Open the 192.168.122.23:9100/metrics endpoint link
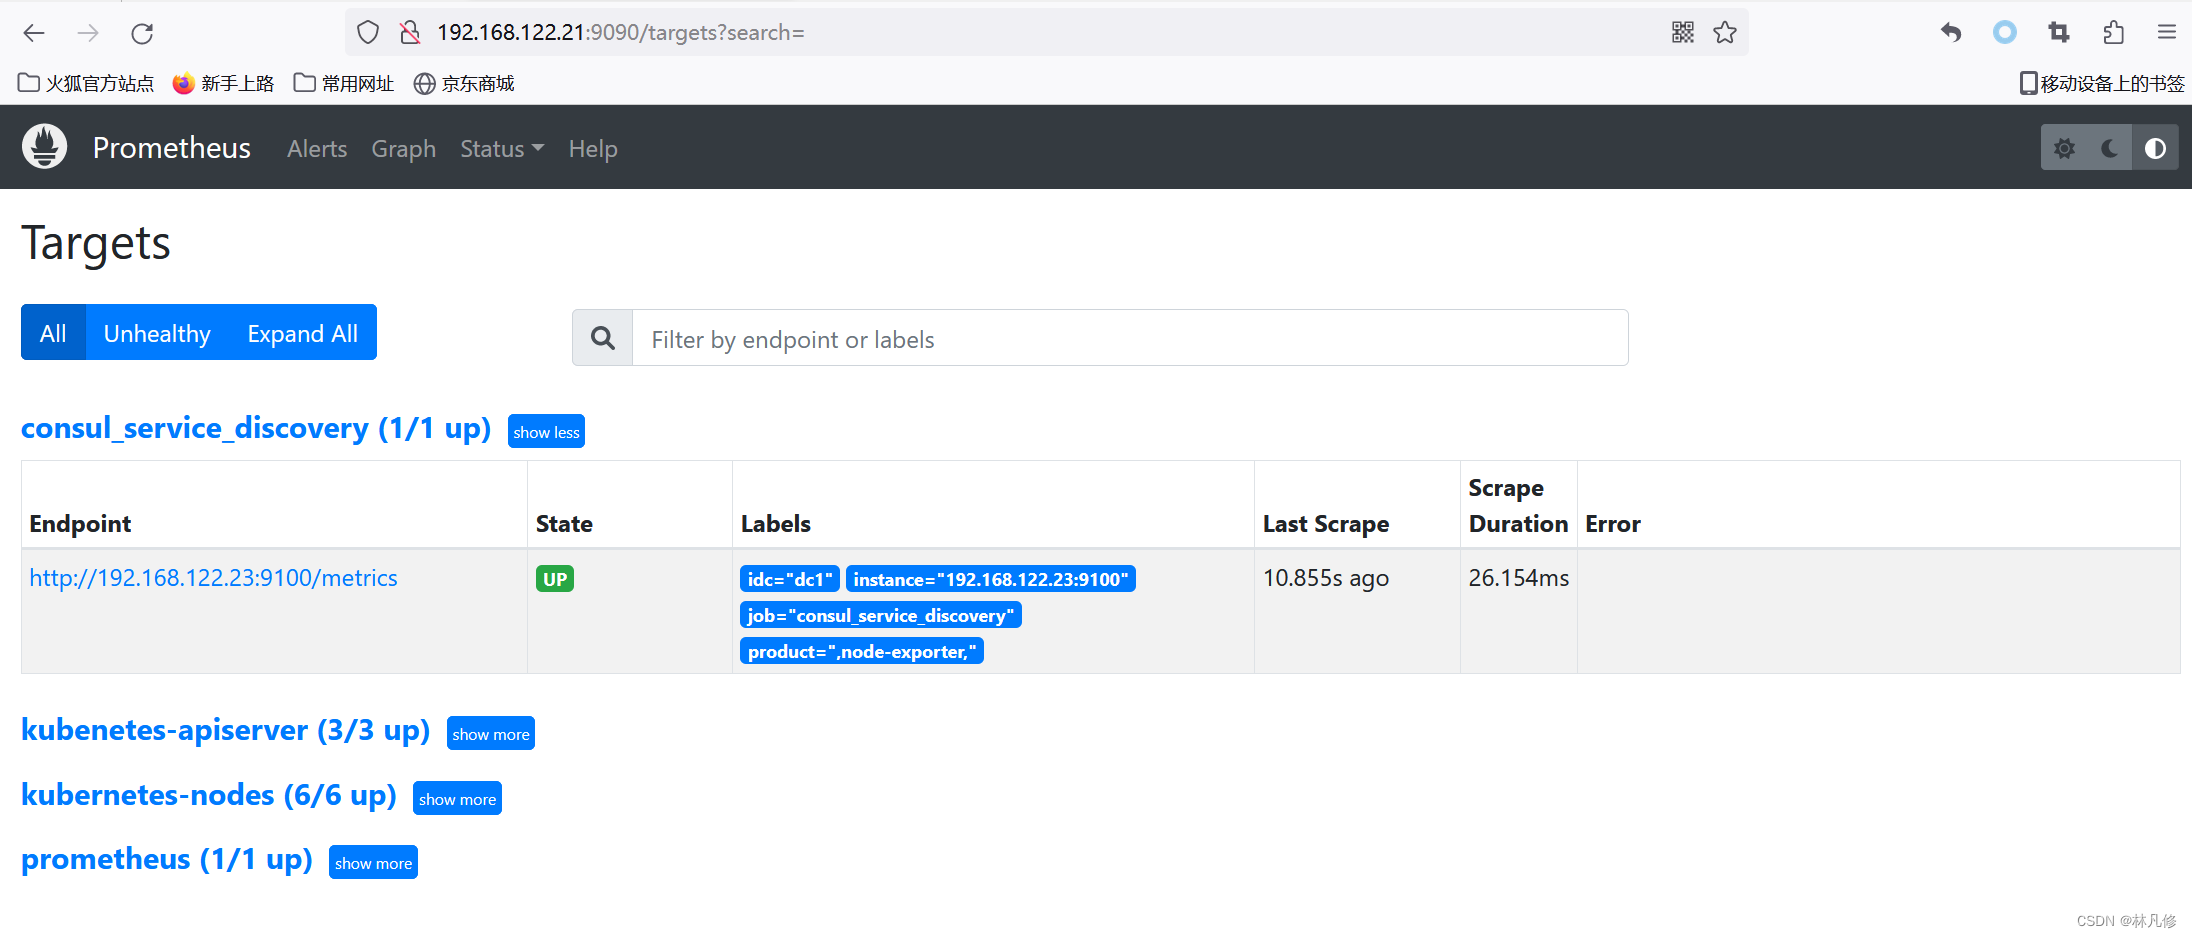 pos(213,578)
